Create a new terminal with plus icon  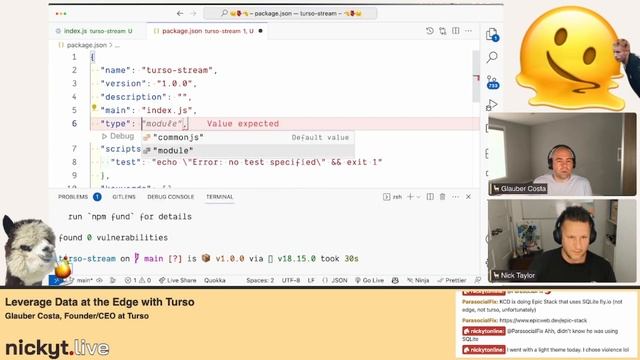(x=410, y=197)
